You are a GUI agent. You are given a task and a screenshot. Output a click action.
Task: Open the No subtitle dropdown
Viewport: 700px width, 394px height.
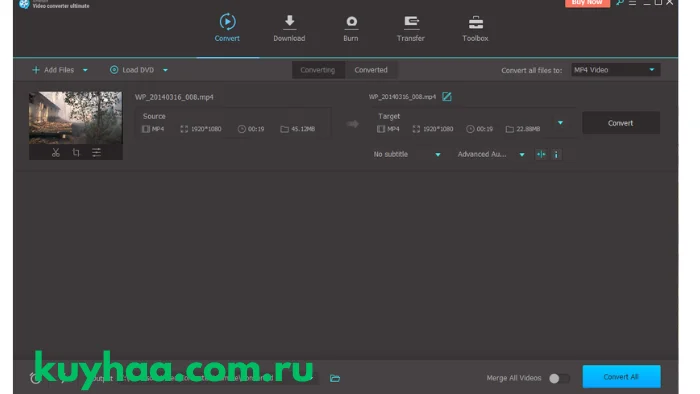407,154
